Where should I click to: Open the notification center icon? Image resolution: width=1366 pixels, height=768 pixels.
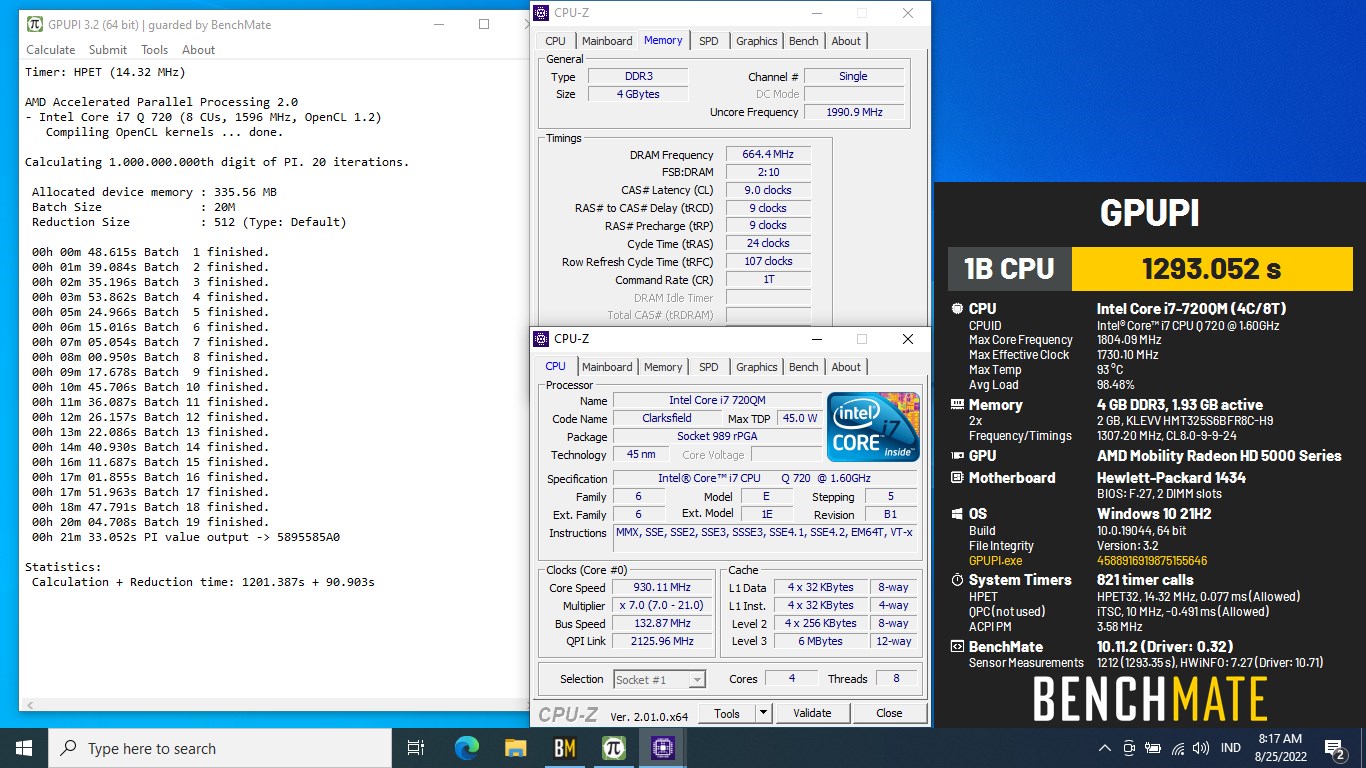pos(1334,748)
